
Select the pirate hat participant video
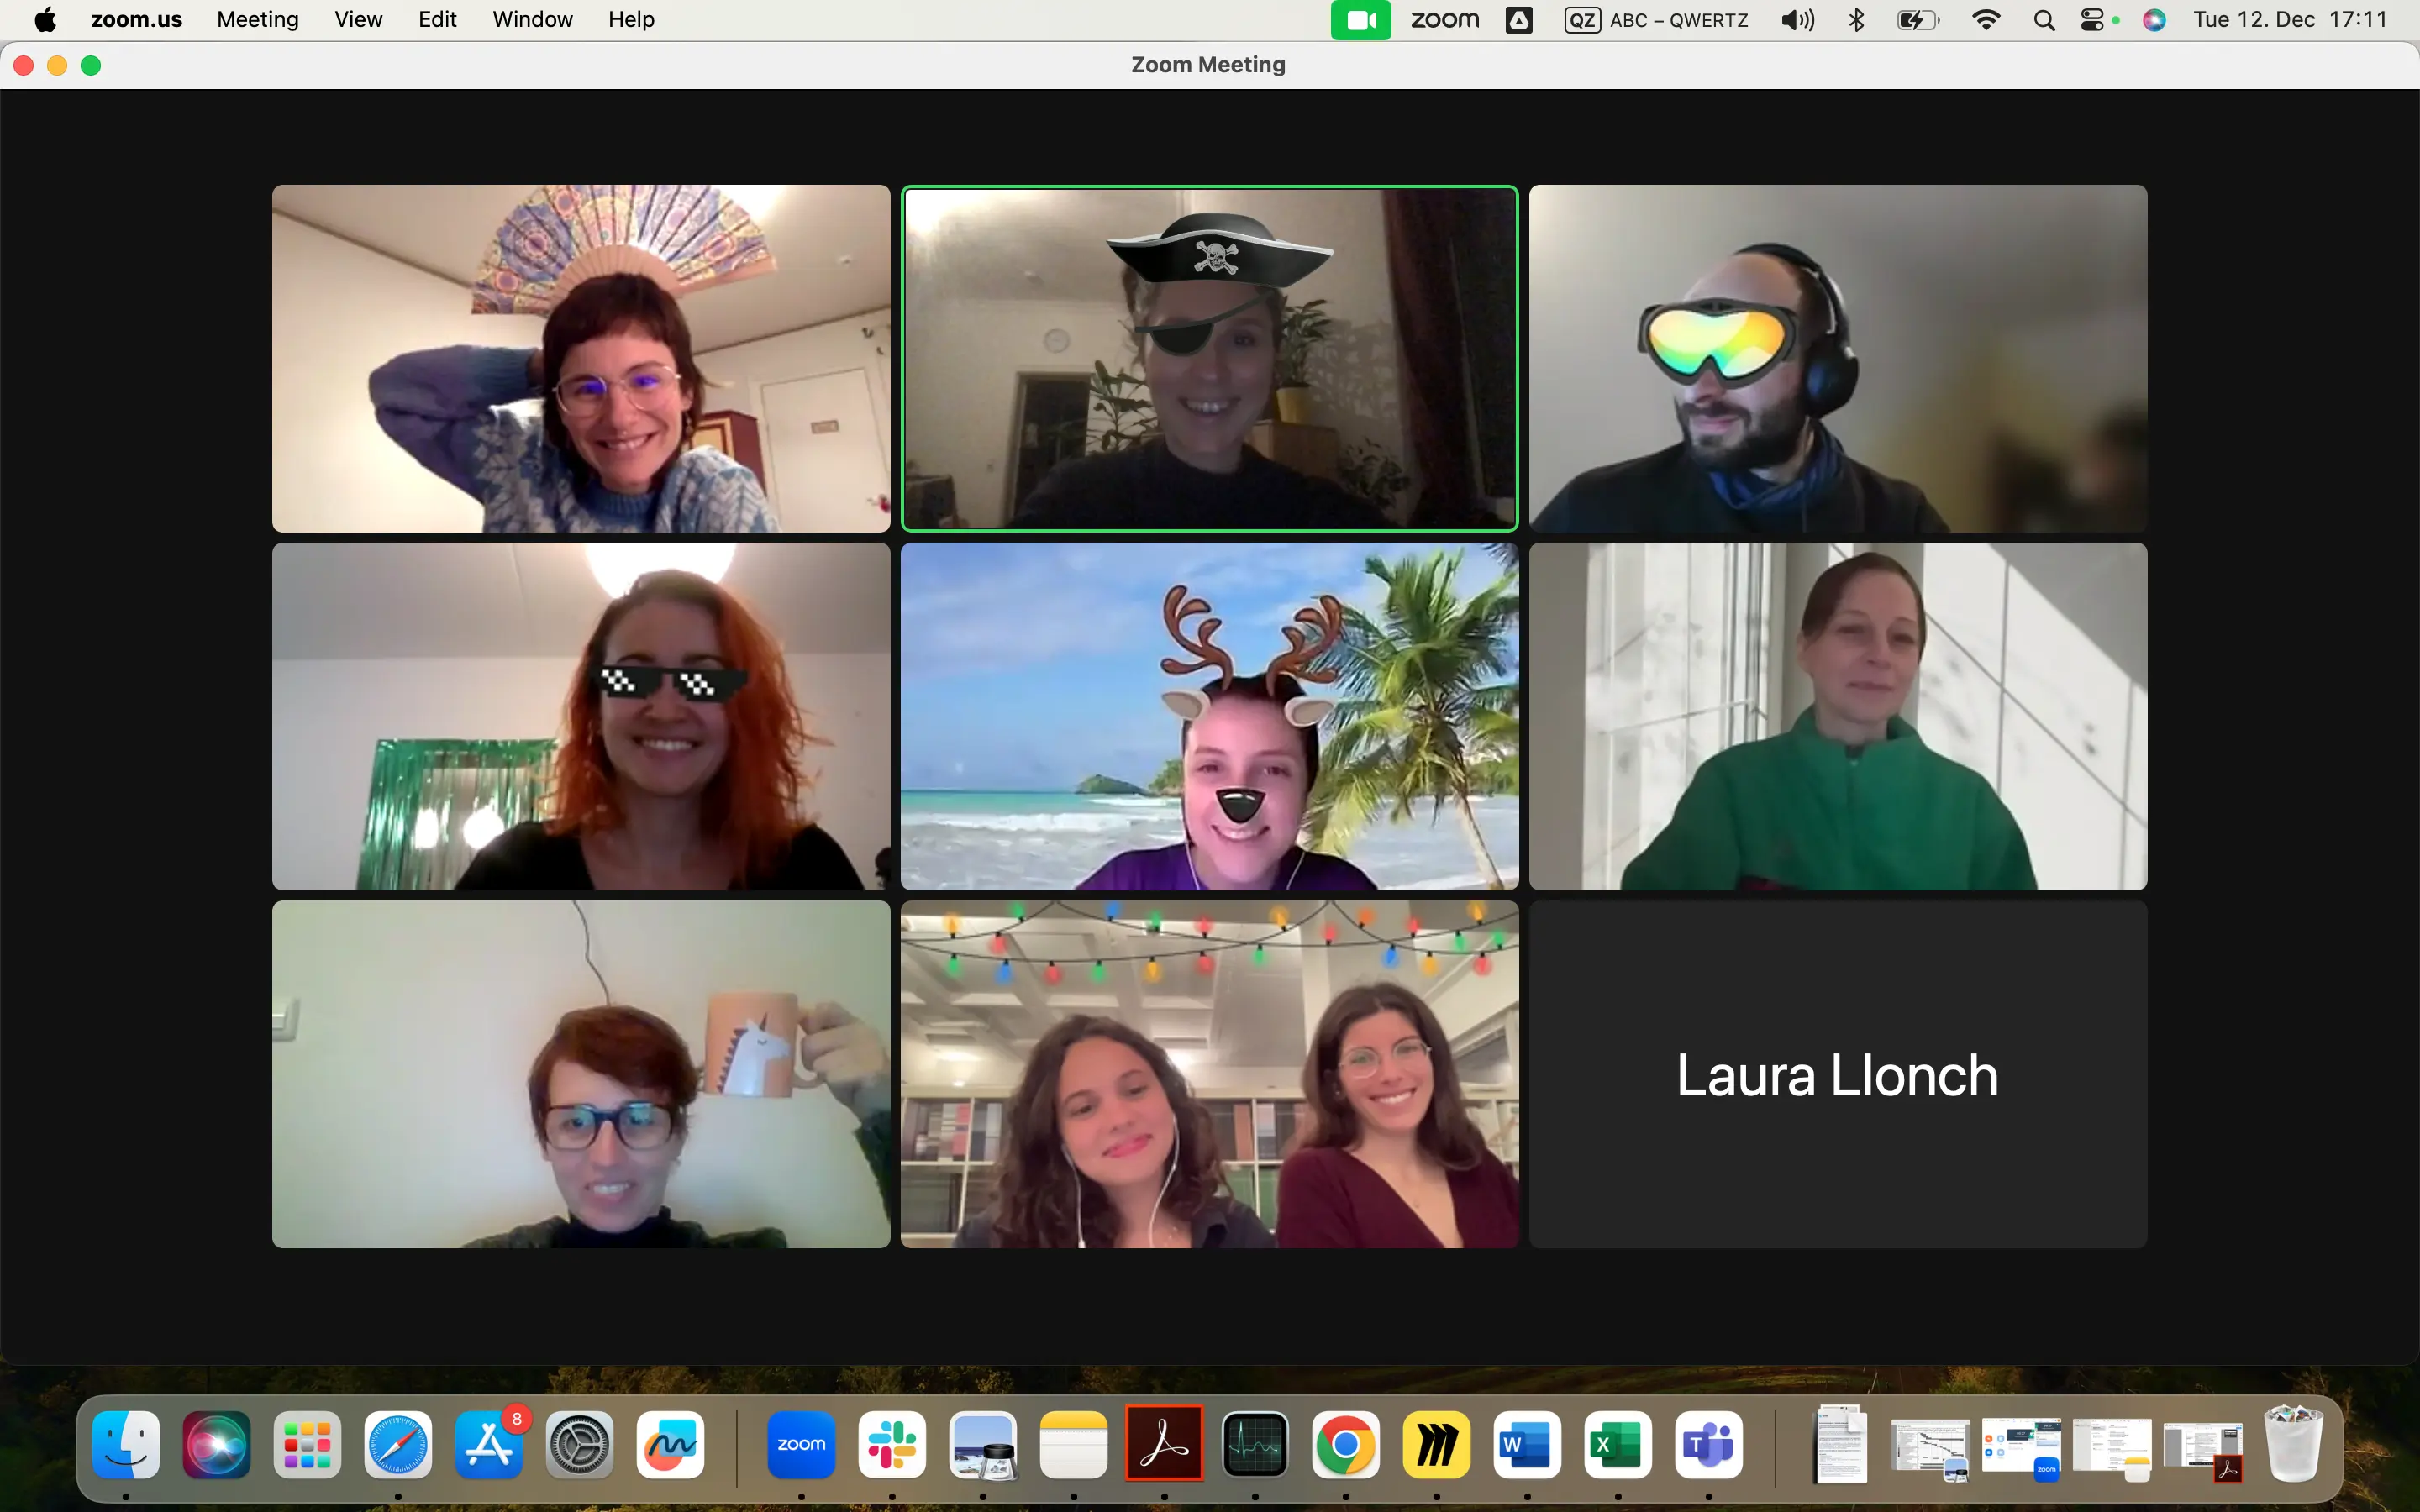[x=1209, y=358]
